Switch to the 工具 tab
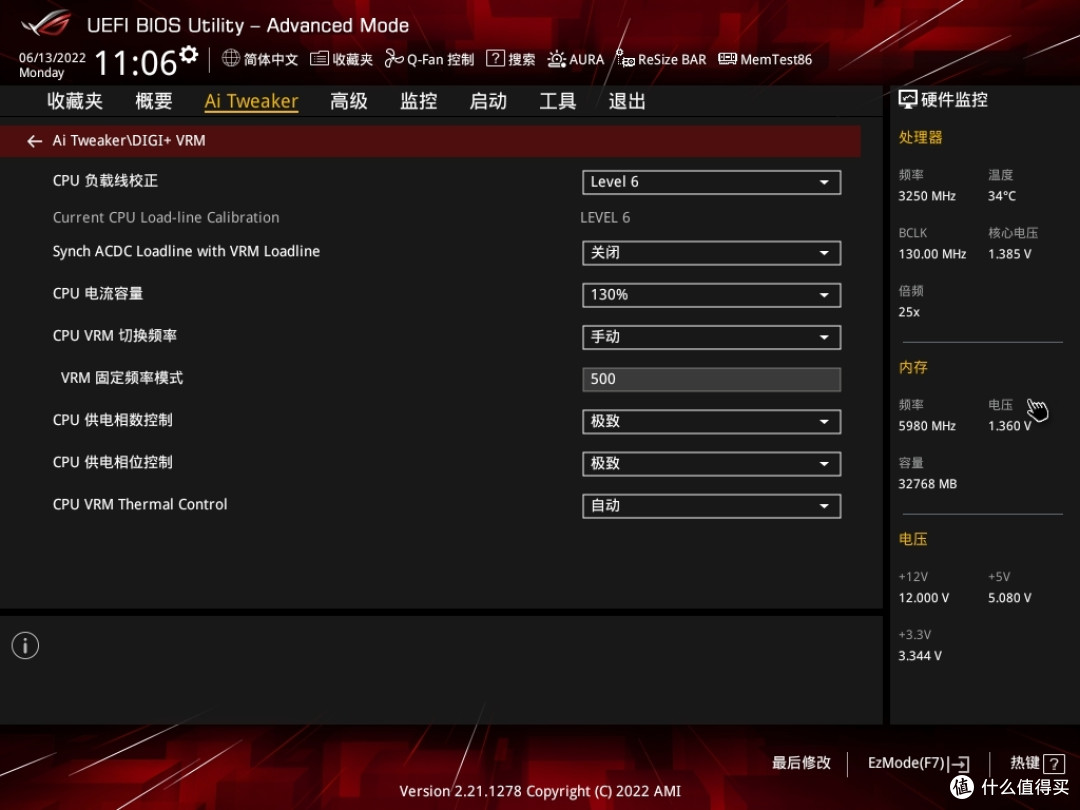1080x810 pixels. pyautogui.click(x=558, y=101)
